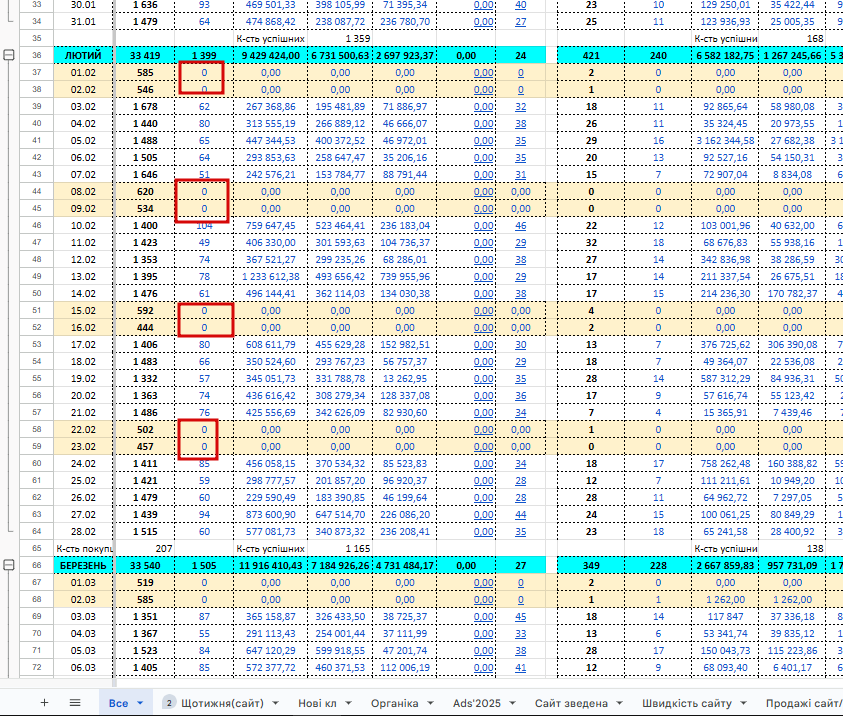Select the cell with 758 262,48
This screenshot has width=843, height=716.
pos(725,463)
